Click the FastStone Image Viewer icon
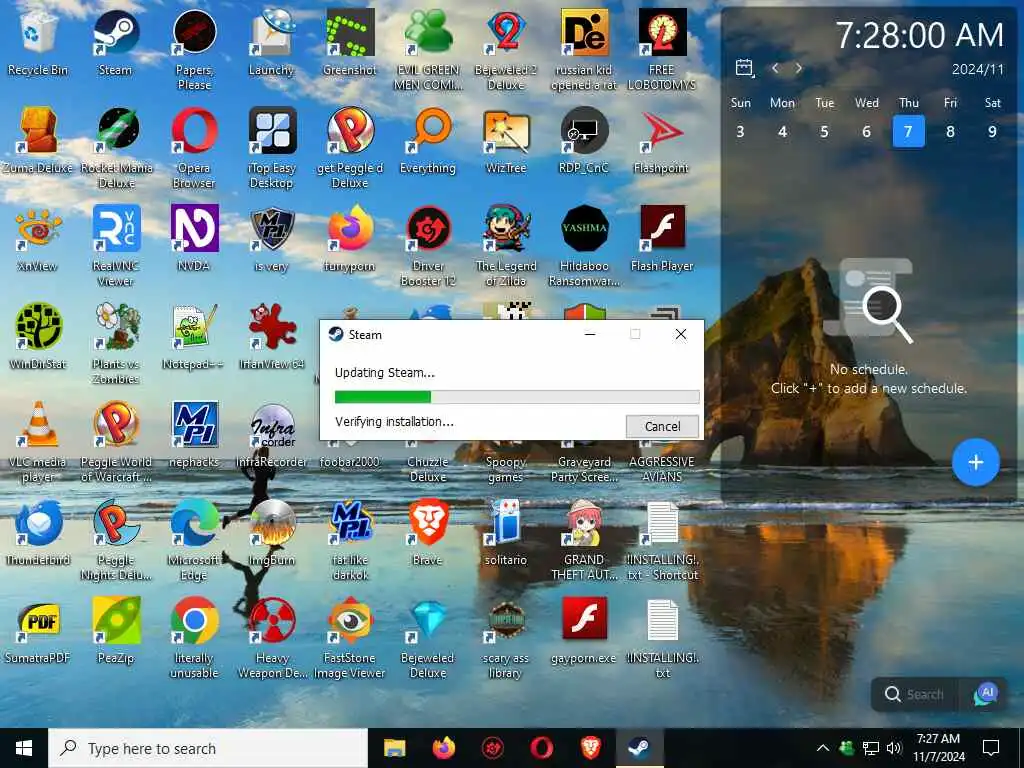This screenshot has height=768, width=1024. pos(349,620)
